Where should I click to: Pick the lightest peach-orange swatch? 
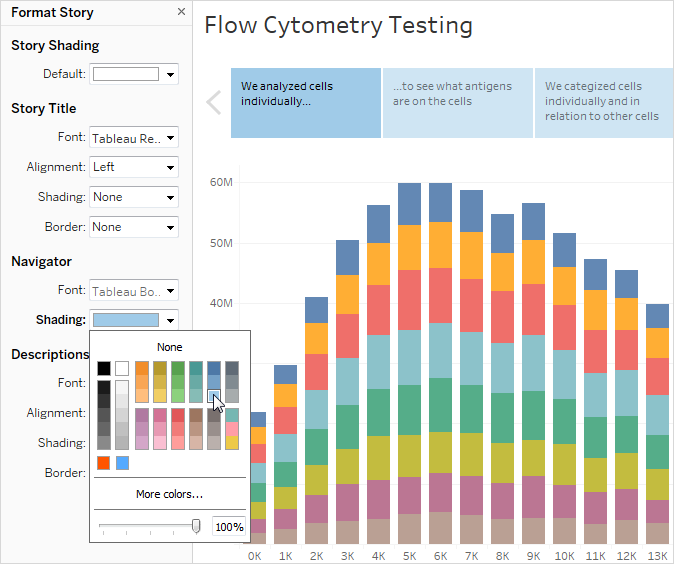point(142,395)
